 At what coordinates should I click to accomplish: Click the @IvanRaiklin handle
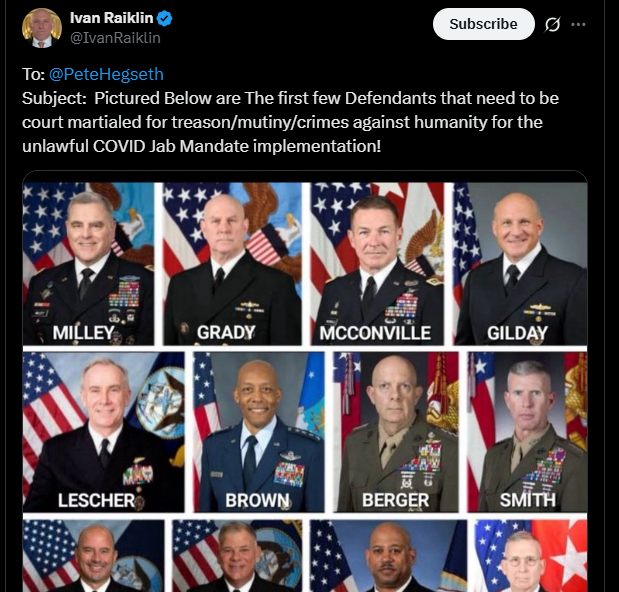click(x=115, y=38)
